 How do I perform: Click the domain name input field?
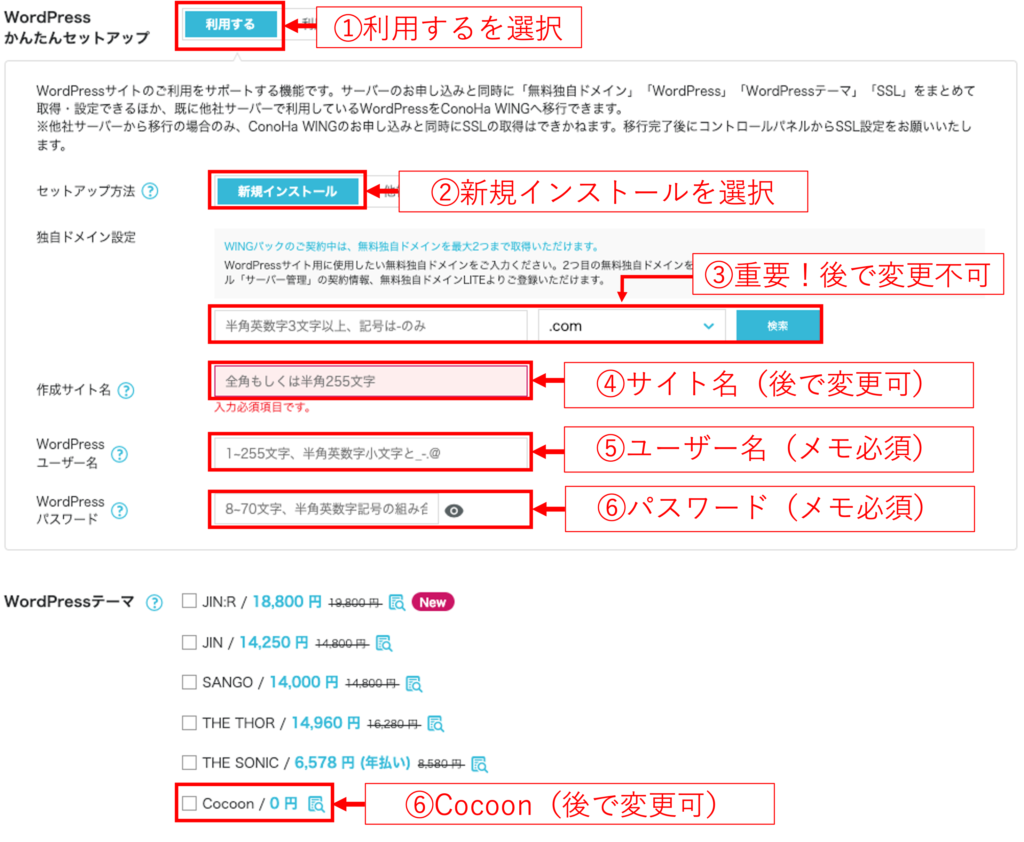(370, 326)
